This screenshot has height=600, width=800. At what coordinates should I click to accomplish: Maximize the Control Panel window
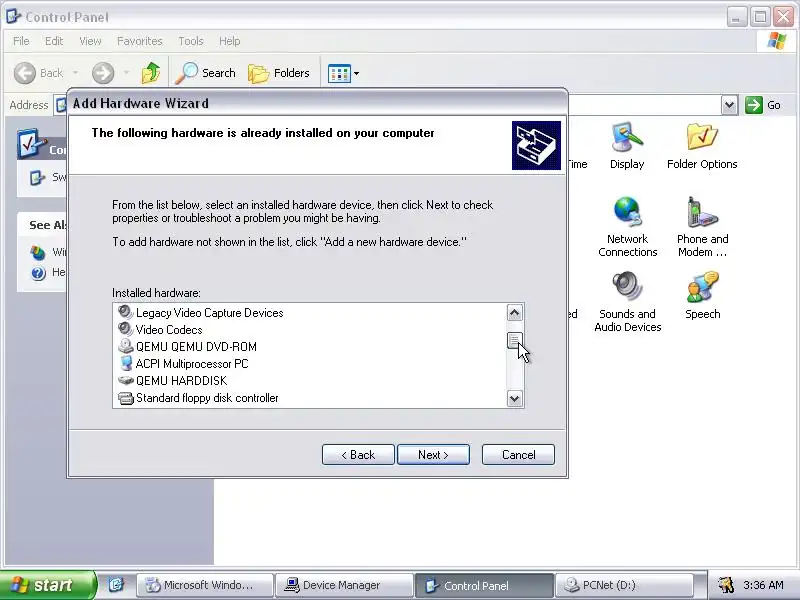click(x=760, y=17)
